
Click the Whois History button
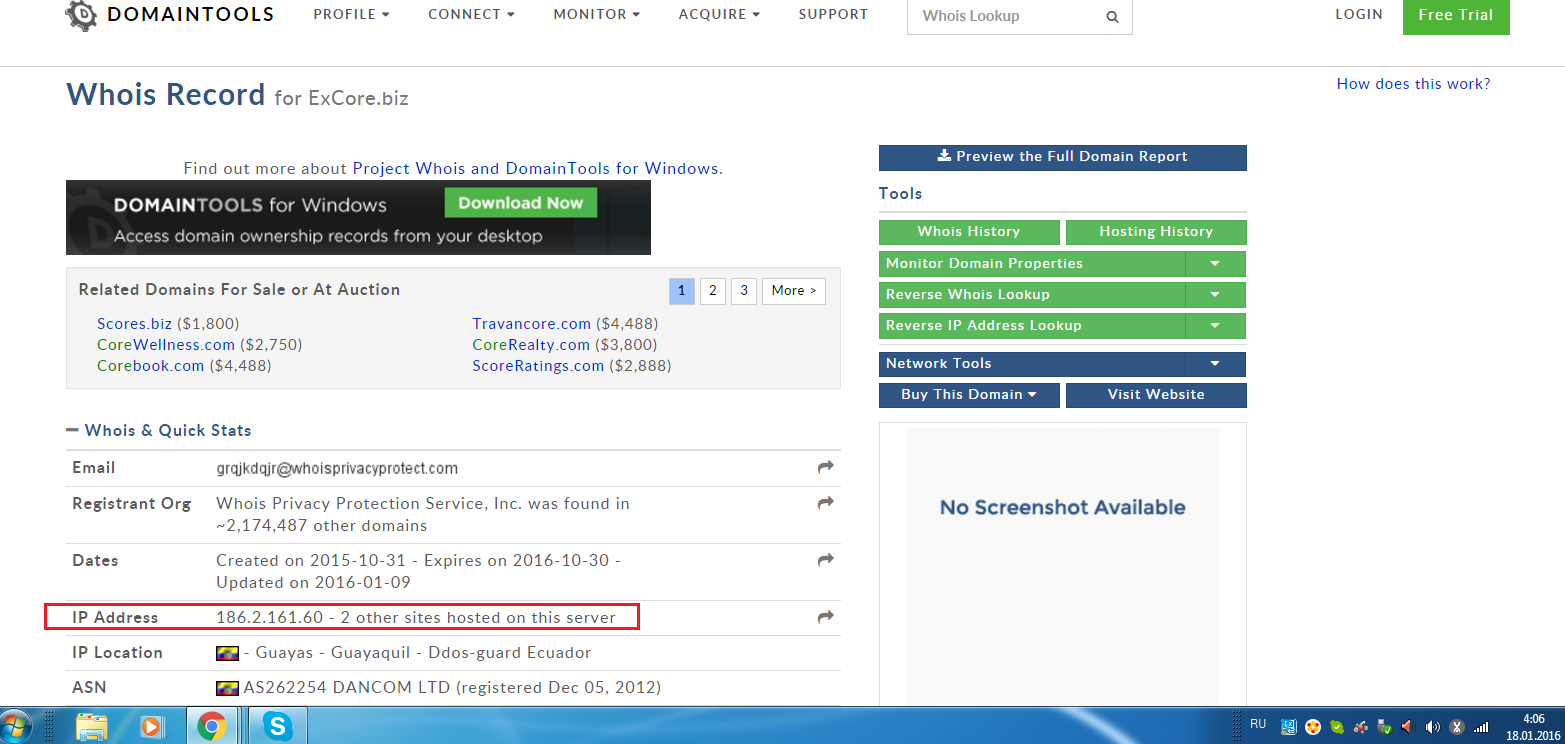coord(968,232)
